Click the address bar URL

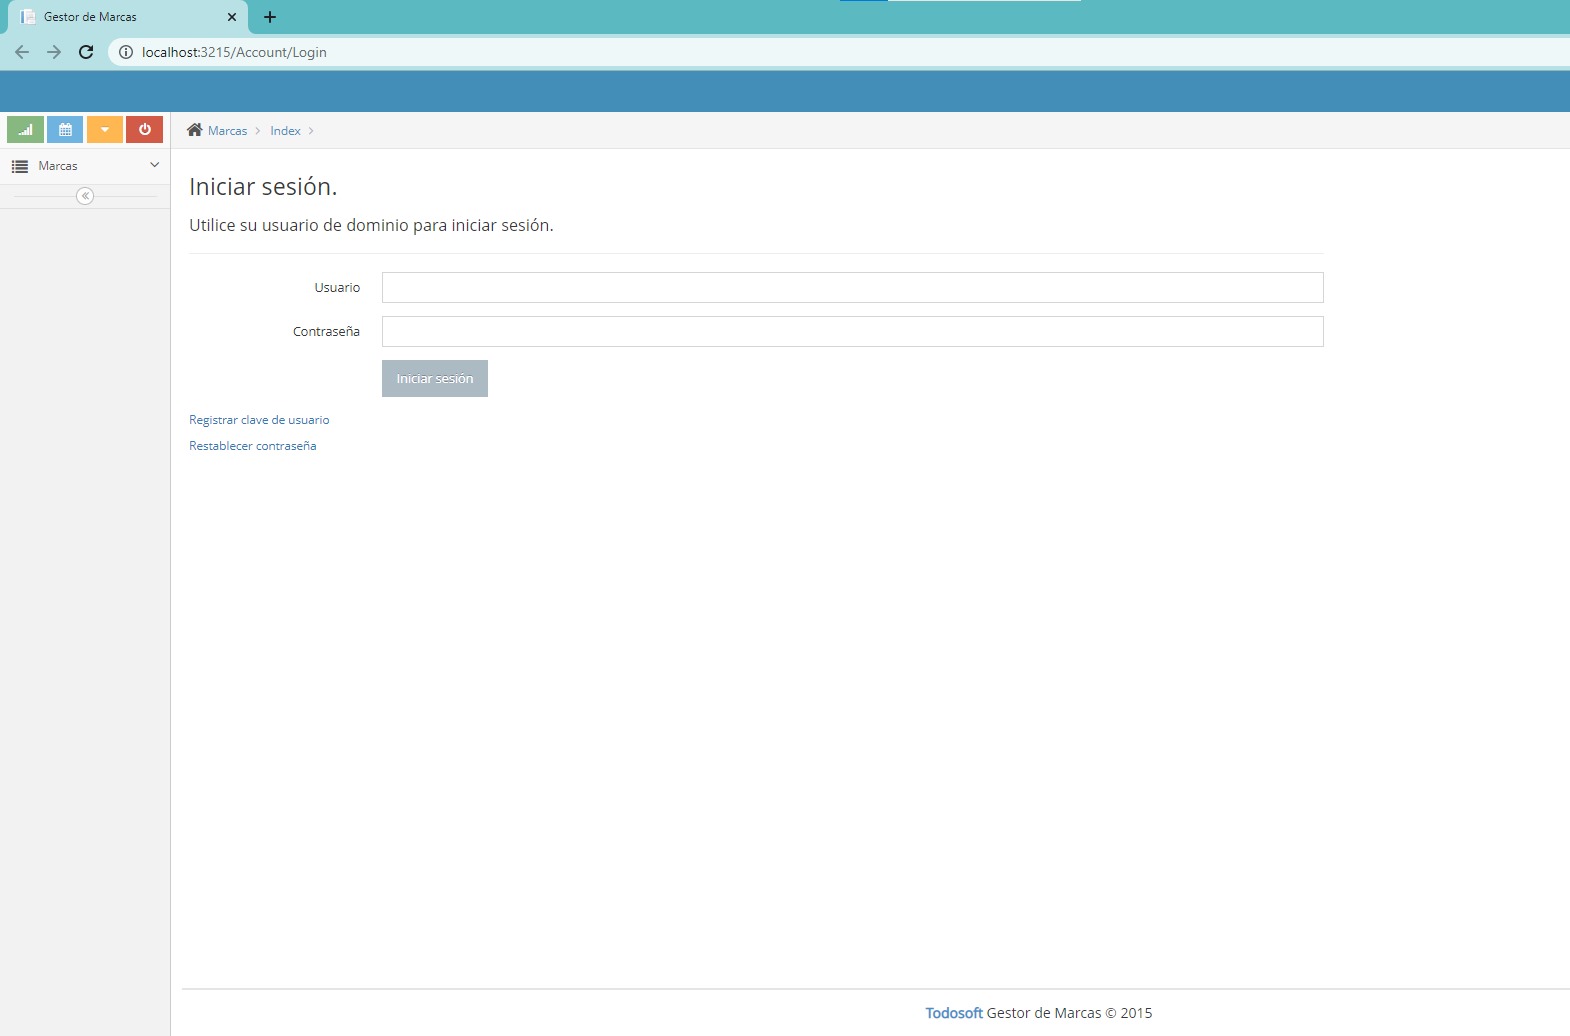[234, 52]
